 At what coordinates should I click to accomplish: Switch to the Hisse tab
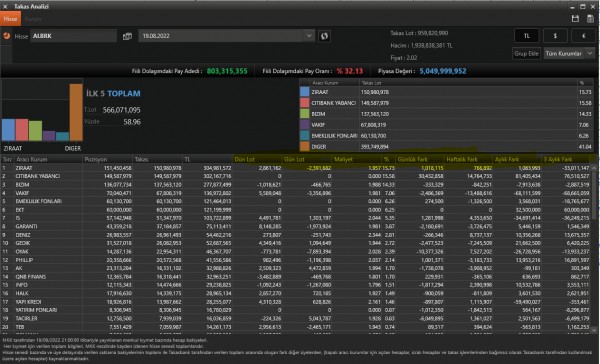(x=10, y=19)
